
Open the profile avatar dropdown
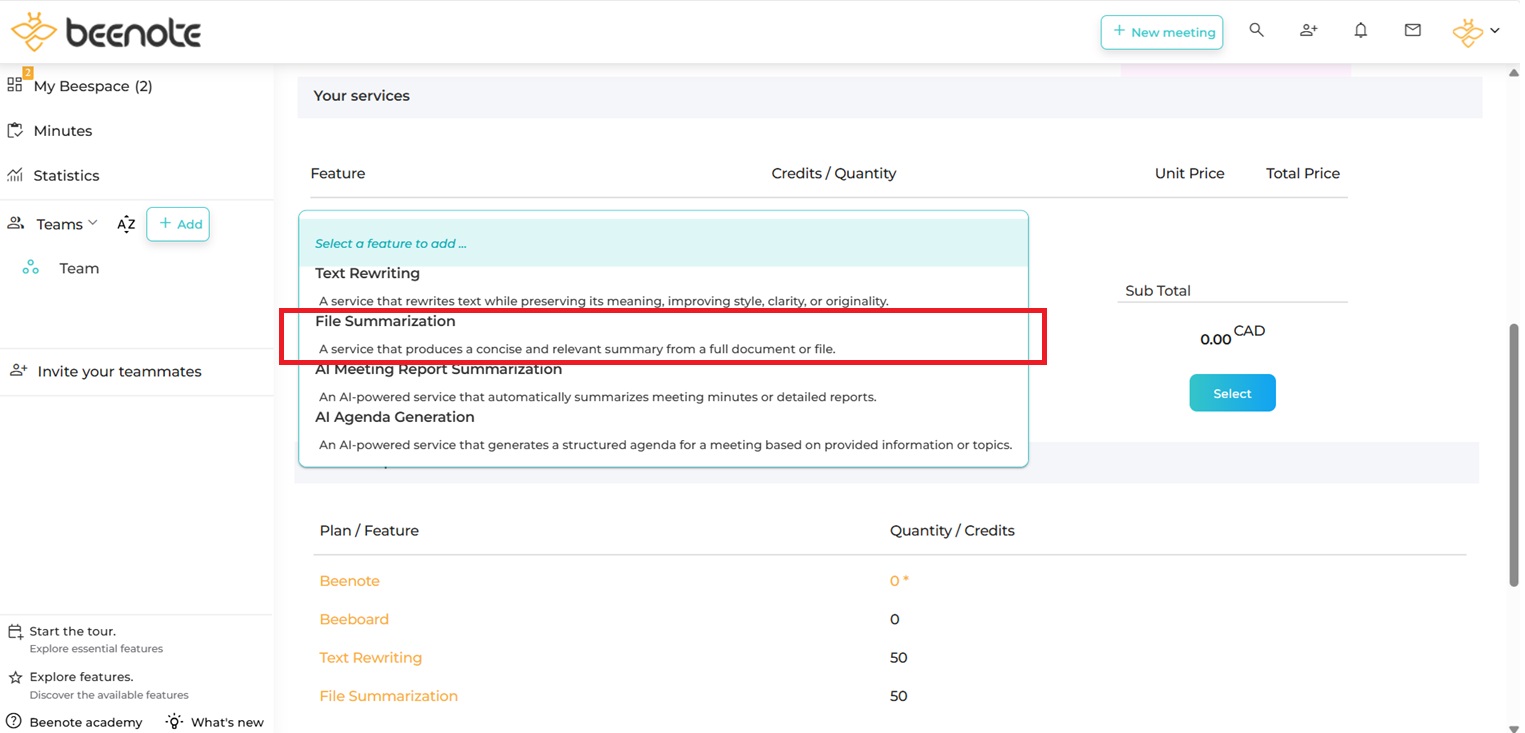tap(1475, 32)
